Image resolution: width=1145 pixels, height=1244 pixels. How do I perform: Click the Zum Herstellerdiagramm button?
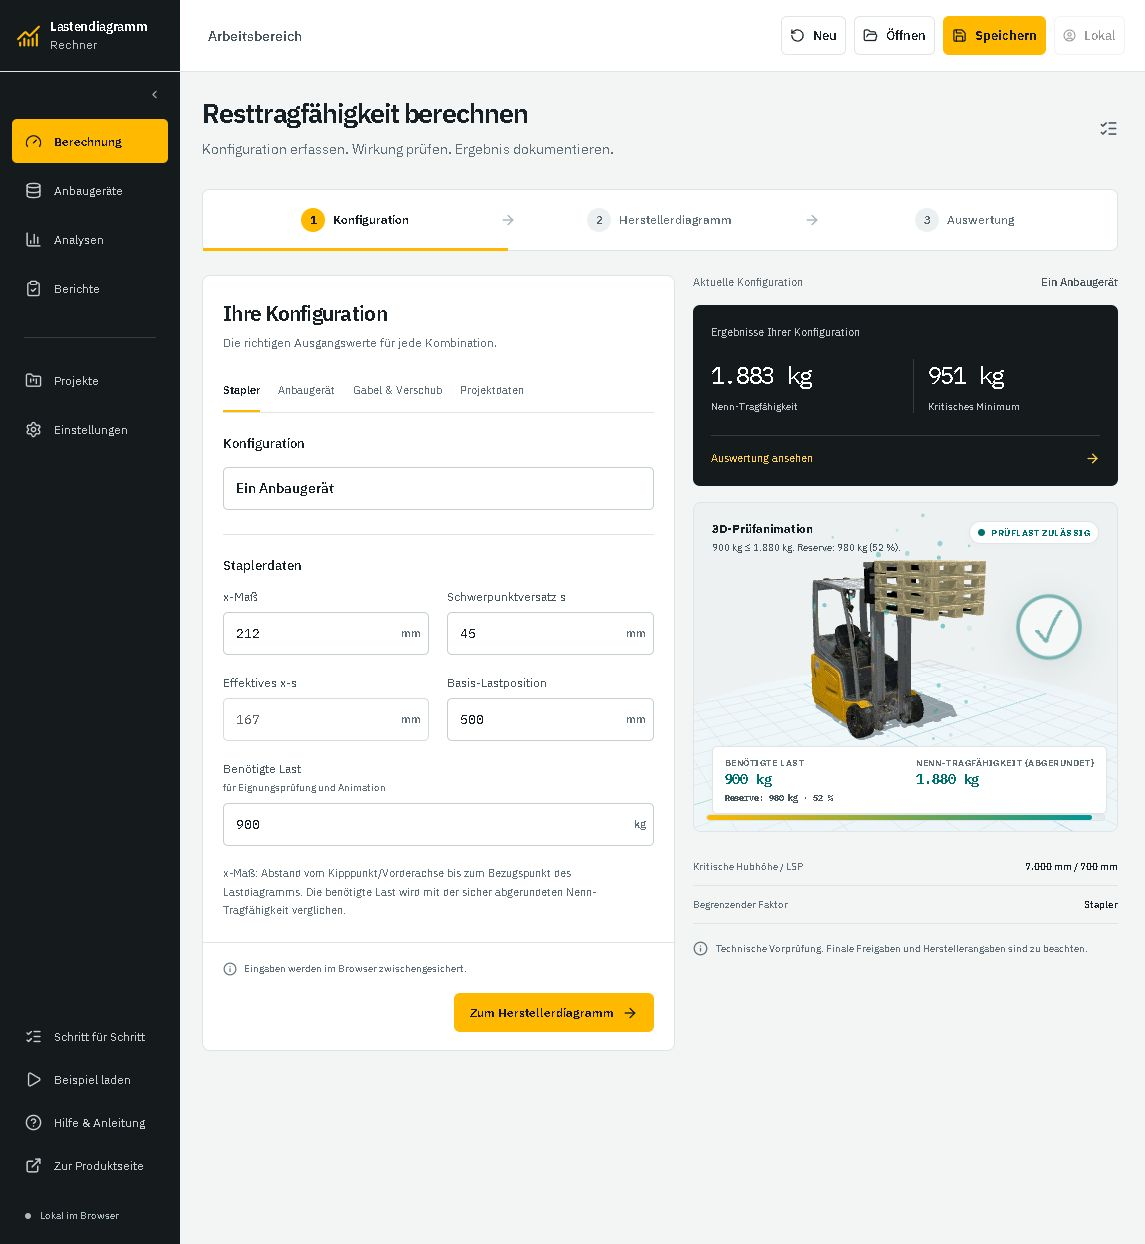[x=554, y=1012]
